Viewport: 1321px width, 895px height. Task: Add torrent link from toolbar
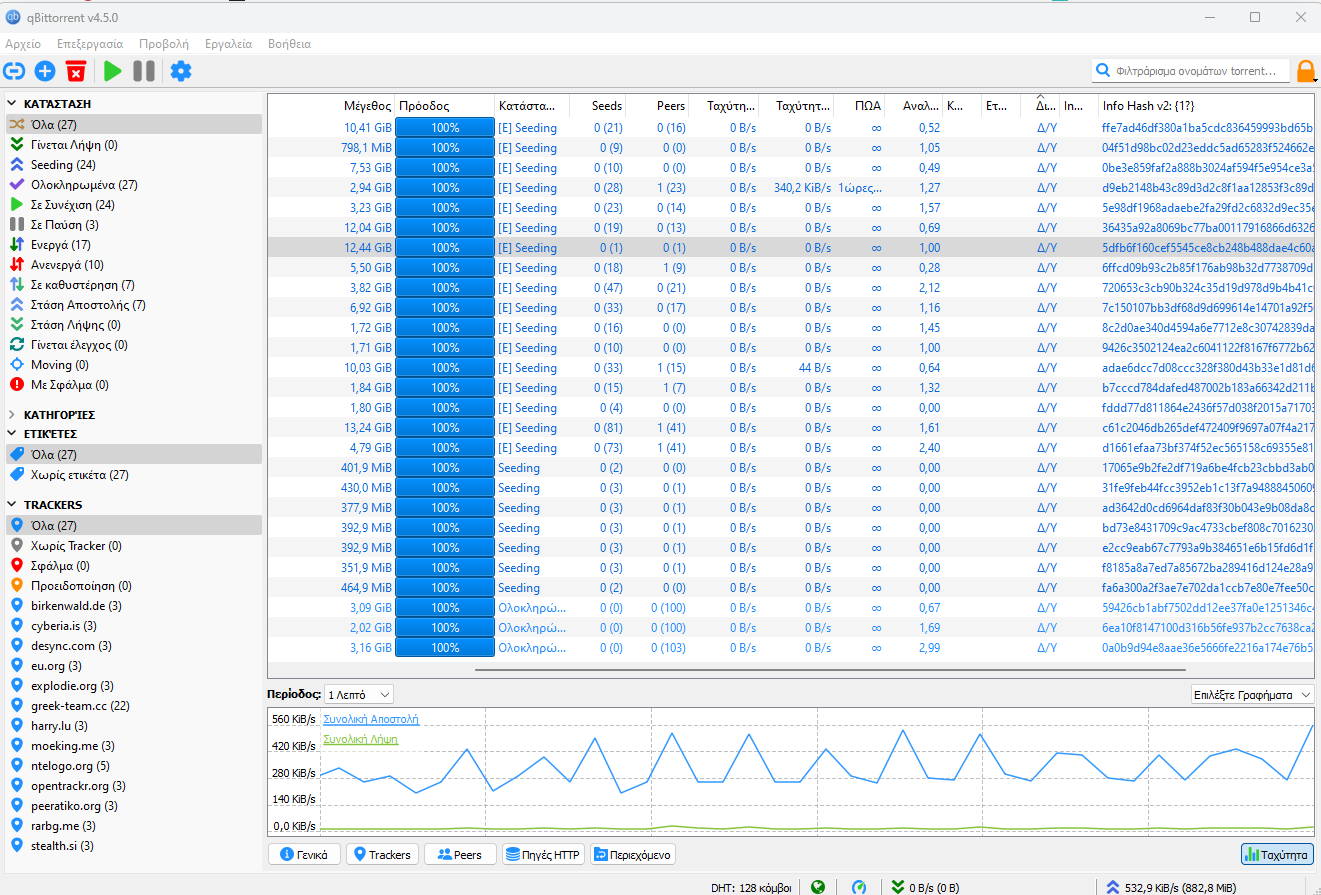coord(14,71)
